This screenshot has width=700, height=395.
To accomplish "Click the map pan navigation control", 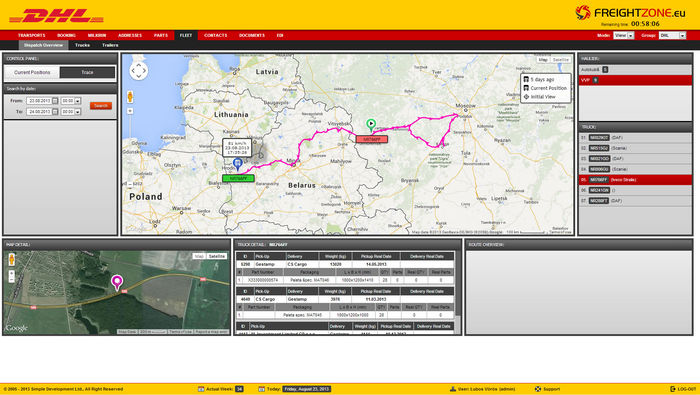I will (x=138, y=71).
